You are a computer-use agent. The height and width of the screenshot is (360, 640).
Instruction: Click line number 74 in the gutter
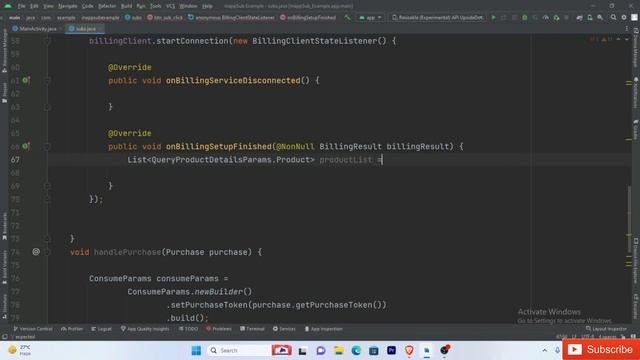pyautogui.click(x=15, y=252)
